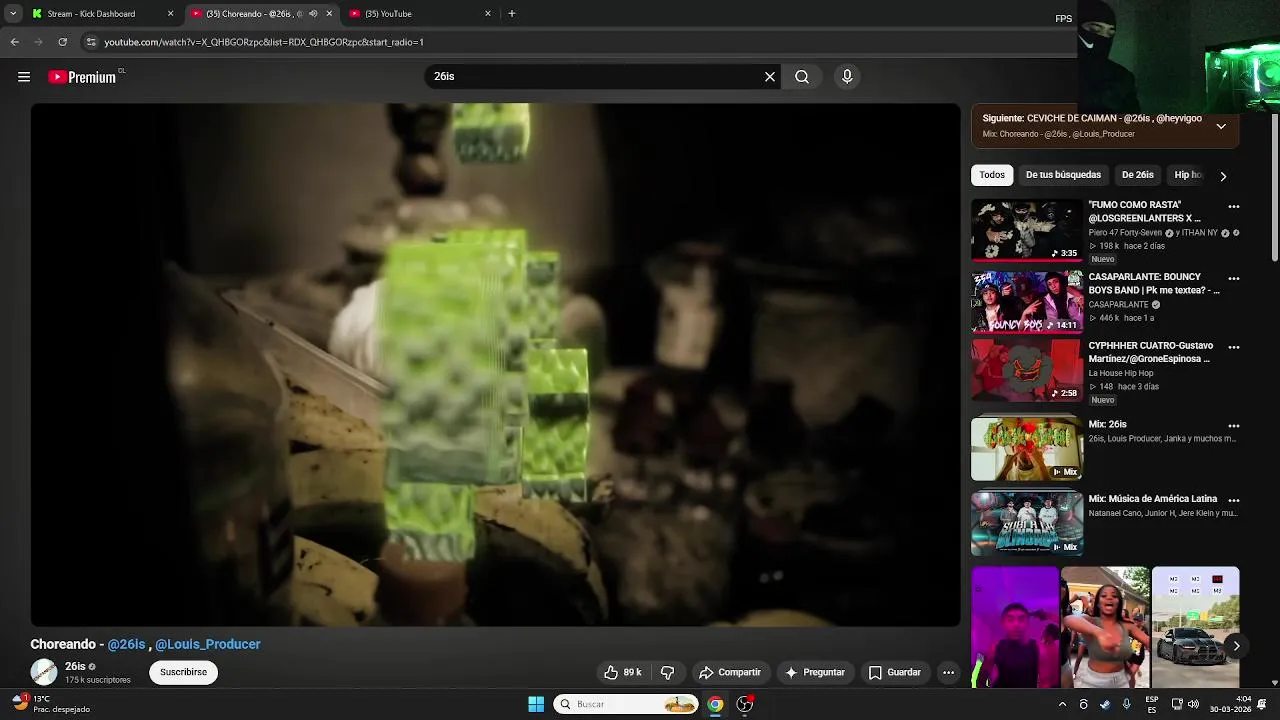Show hidden system tray icons
This screenshot has height=720, width=1280.
click(1062, 704)
